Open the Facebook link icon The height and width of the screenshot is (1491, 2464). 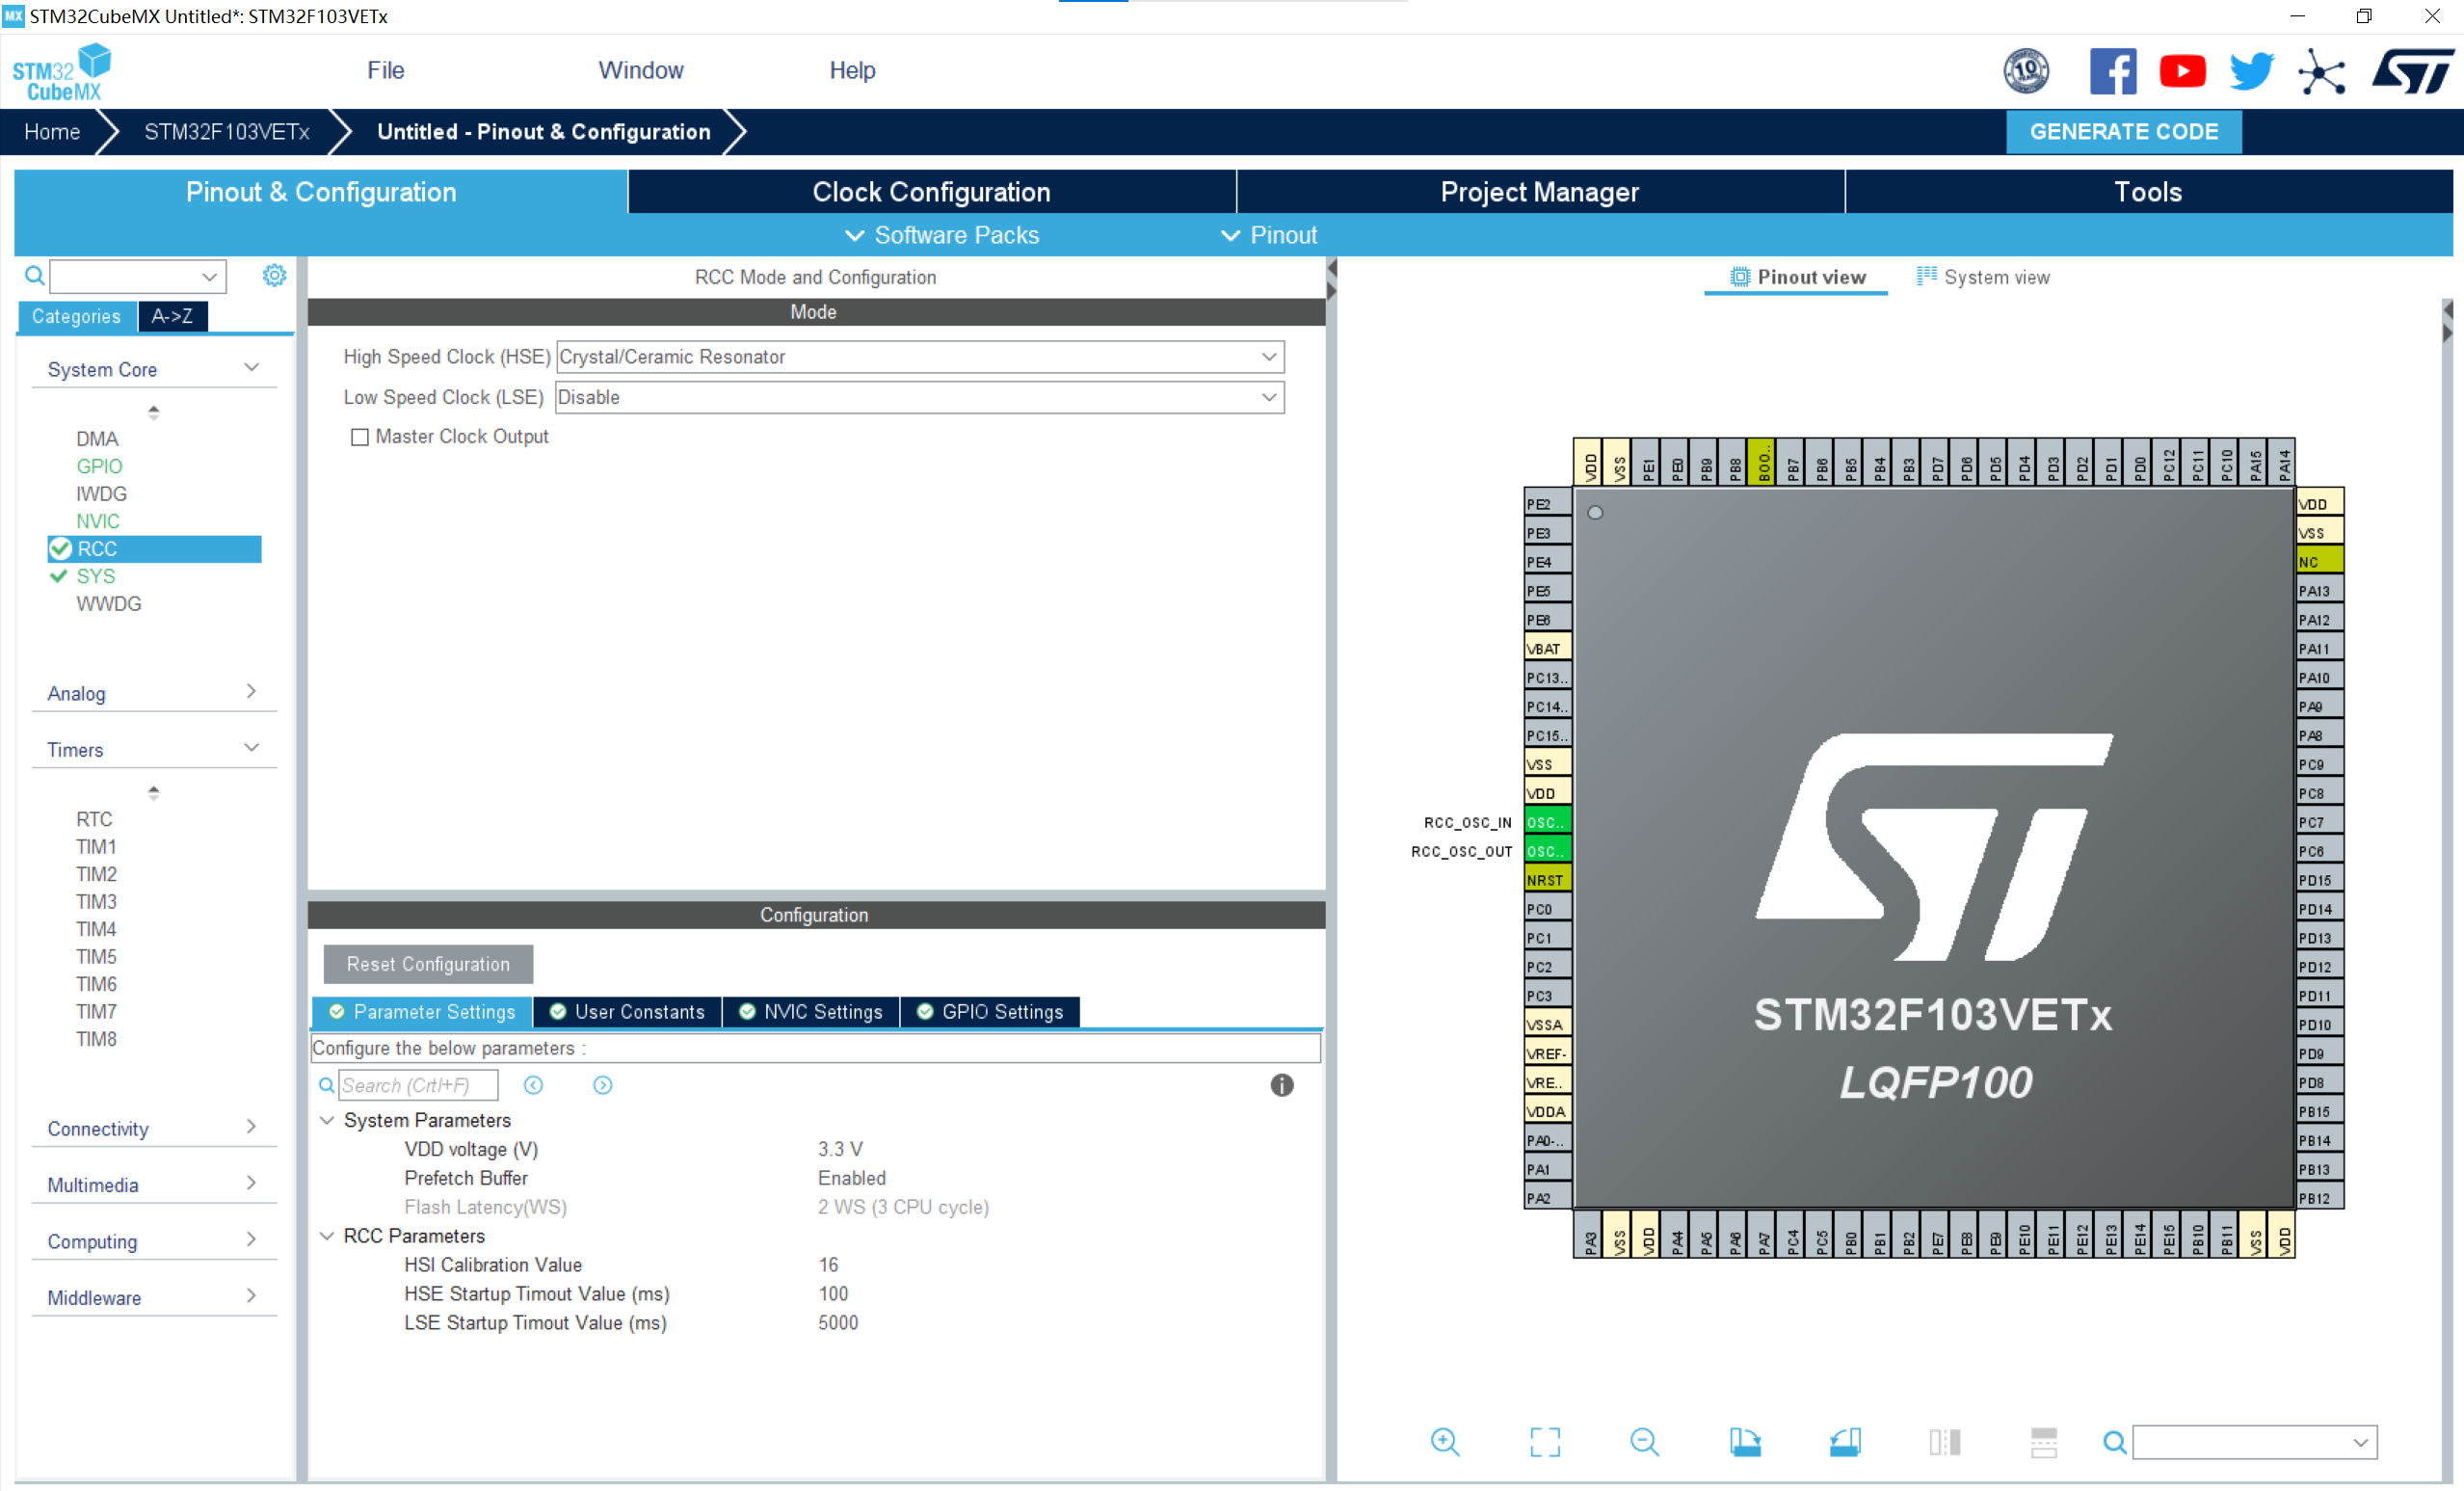pyautogui.click(x=2113, y=71)
